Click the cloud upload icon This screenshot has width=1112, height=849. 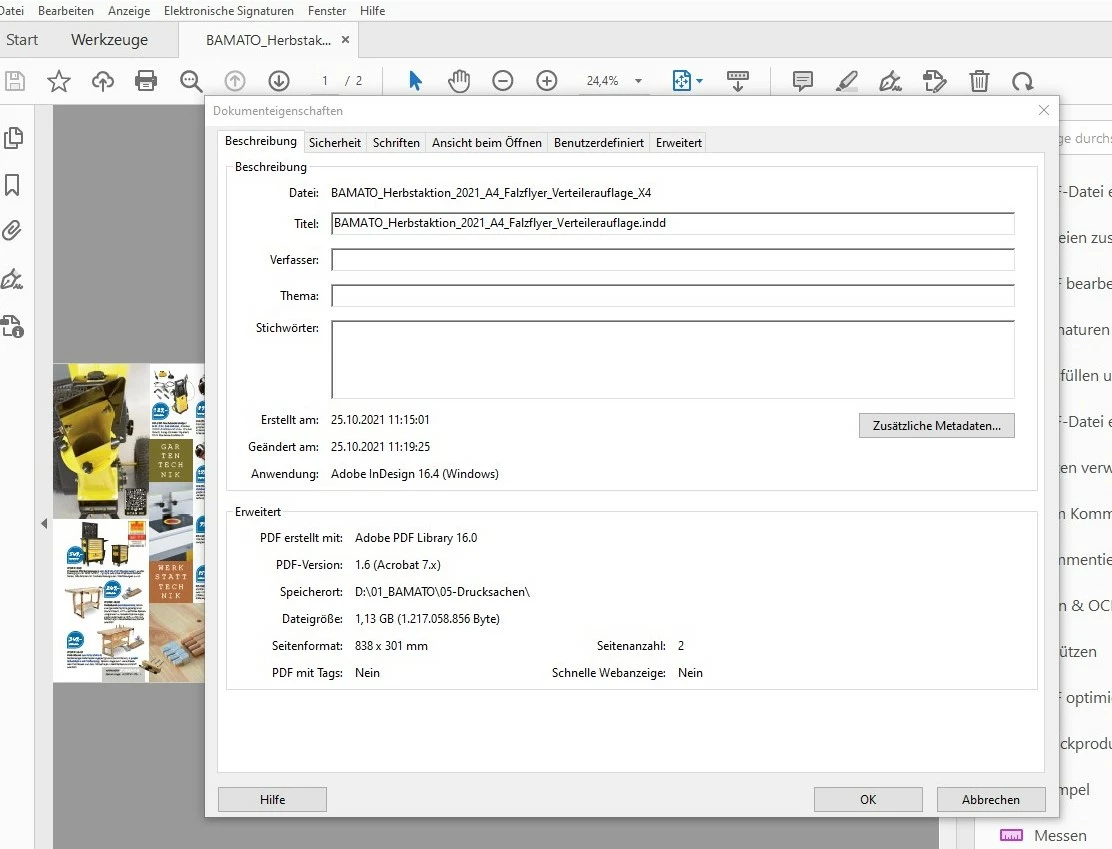(x=103, y=81)
